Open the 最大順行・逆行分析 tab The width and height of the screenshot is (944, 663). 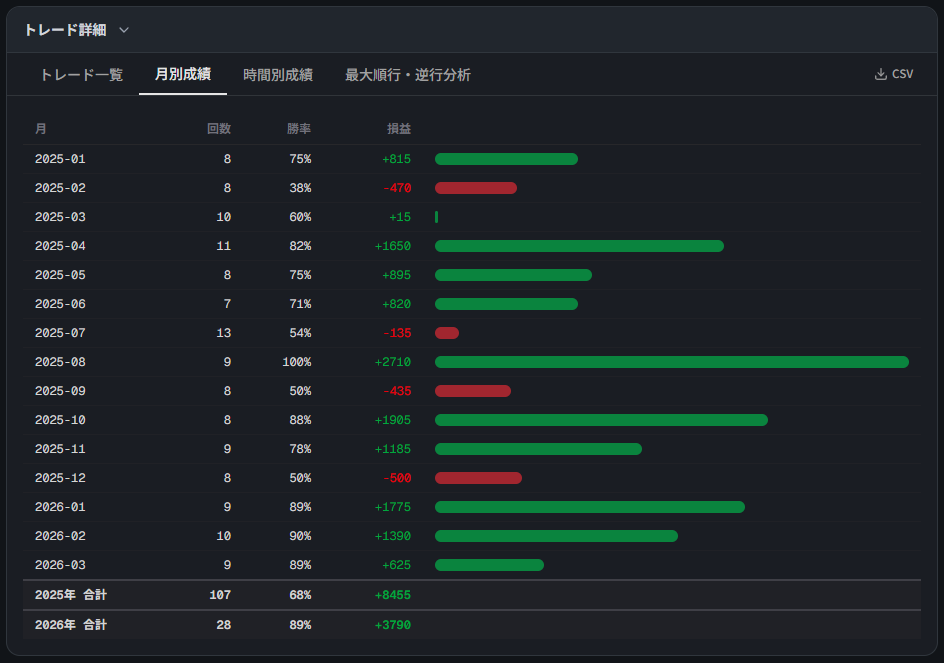click(408, 75)
